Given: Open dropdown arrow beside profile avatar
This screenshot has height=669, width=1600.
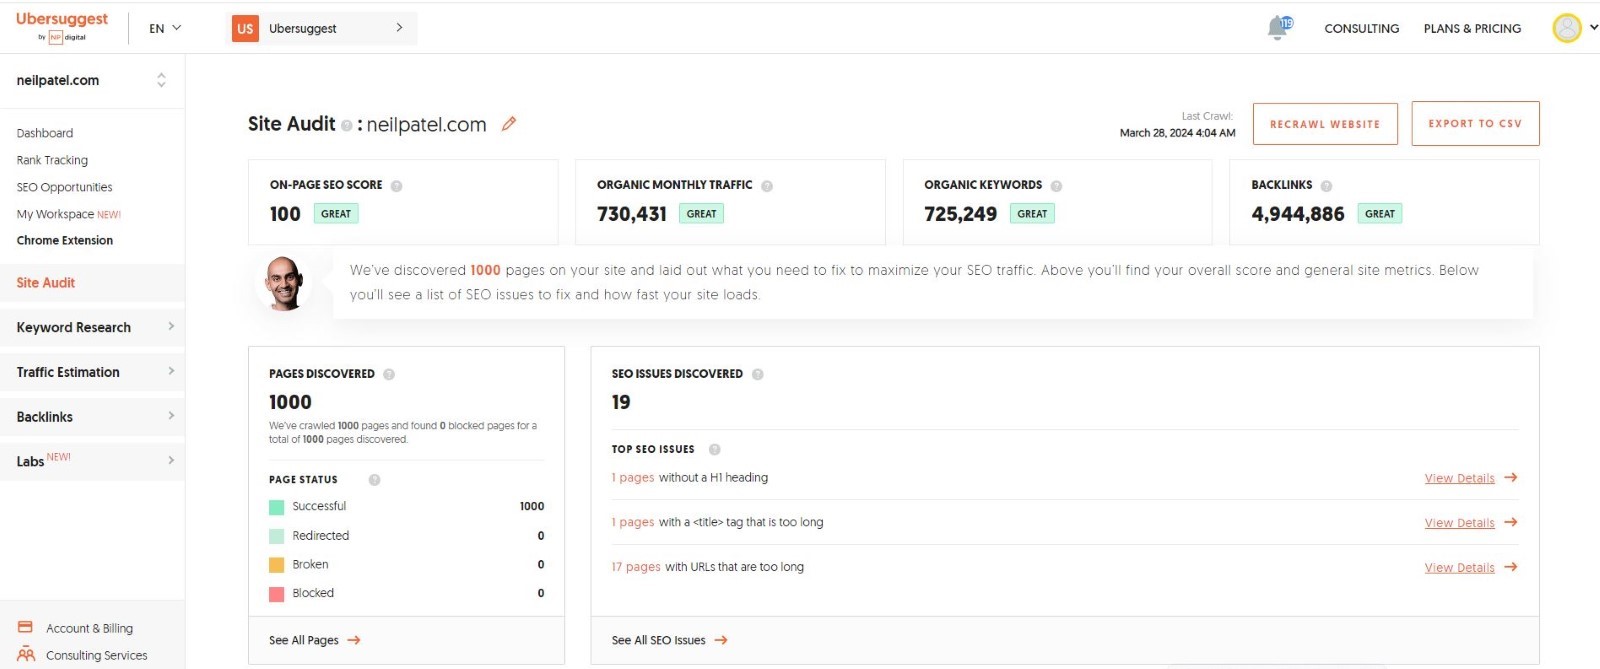Looking at the screenshot, I should tap(1593, 28).
